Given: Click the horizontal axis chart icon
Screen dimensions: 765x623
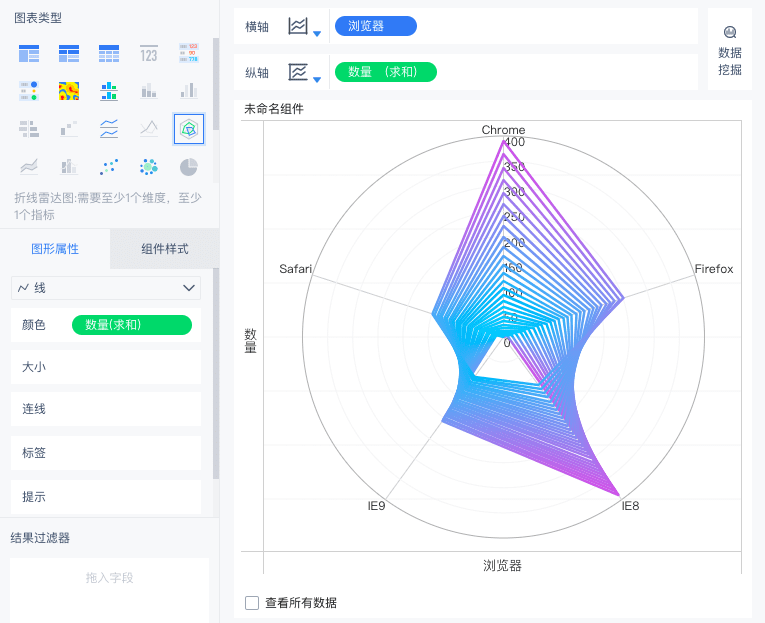Looking at the screenshot, I should [298, 26].
